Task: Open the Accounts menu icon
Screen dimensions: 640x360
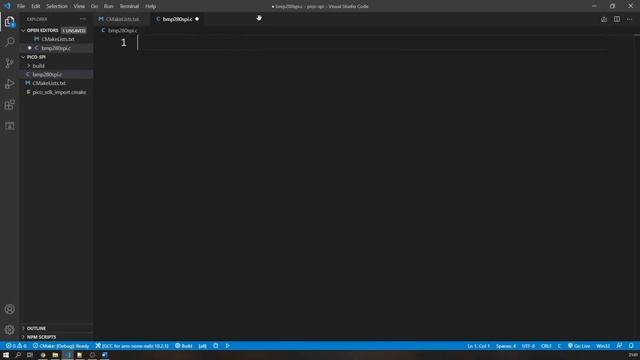Action: (9, 309)
